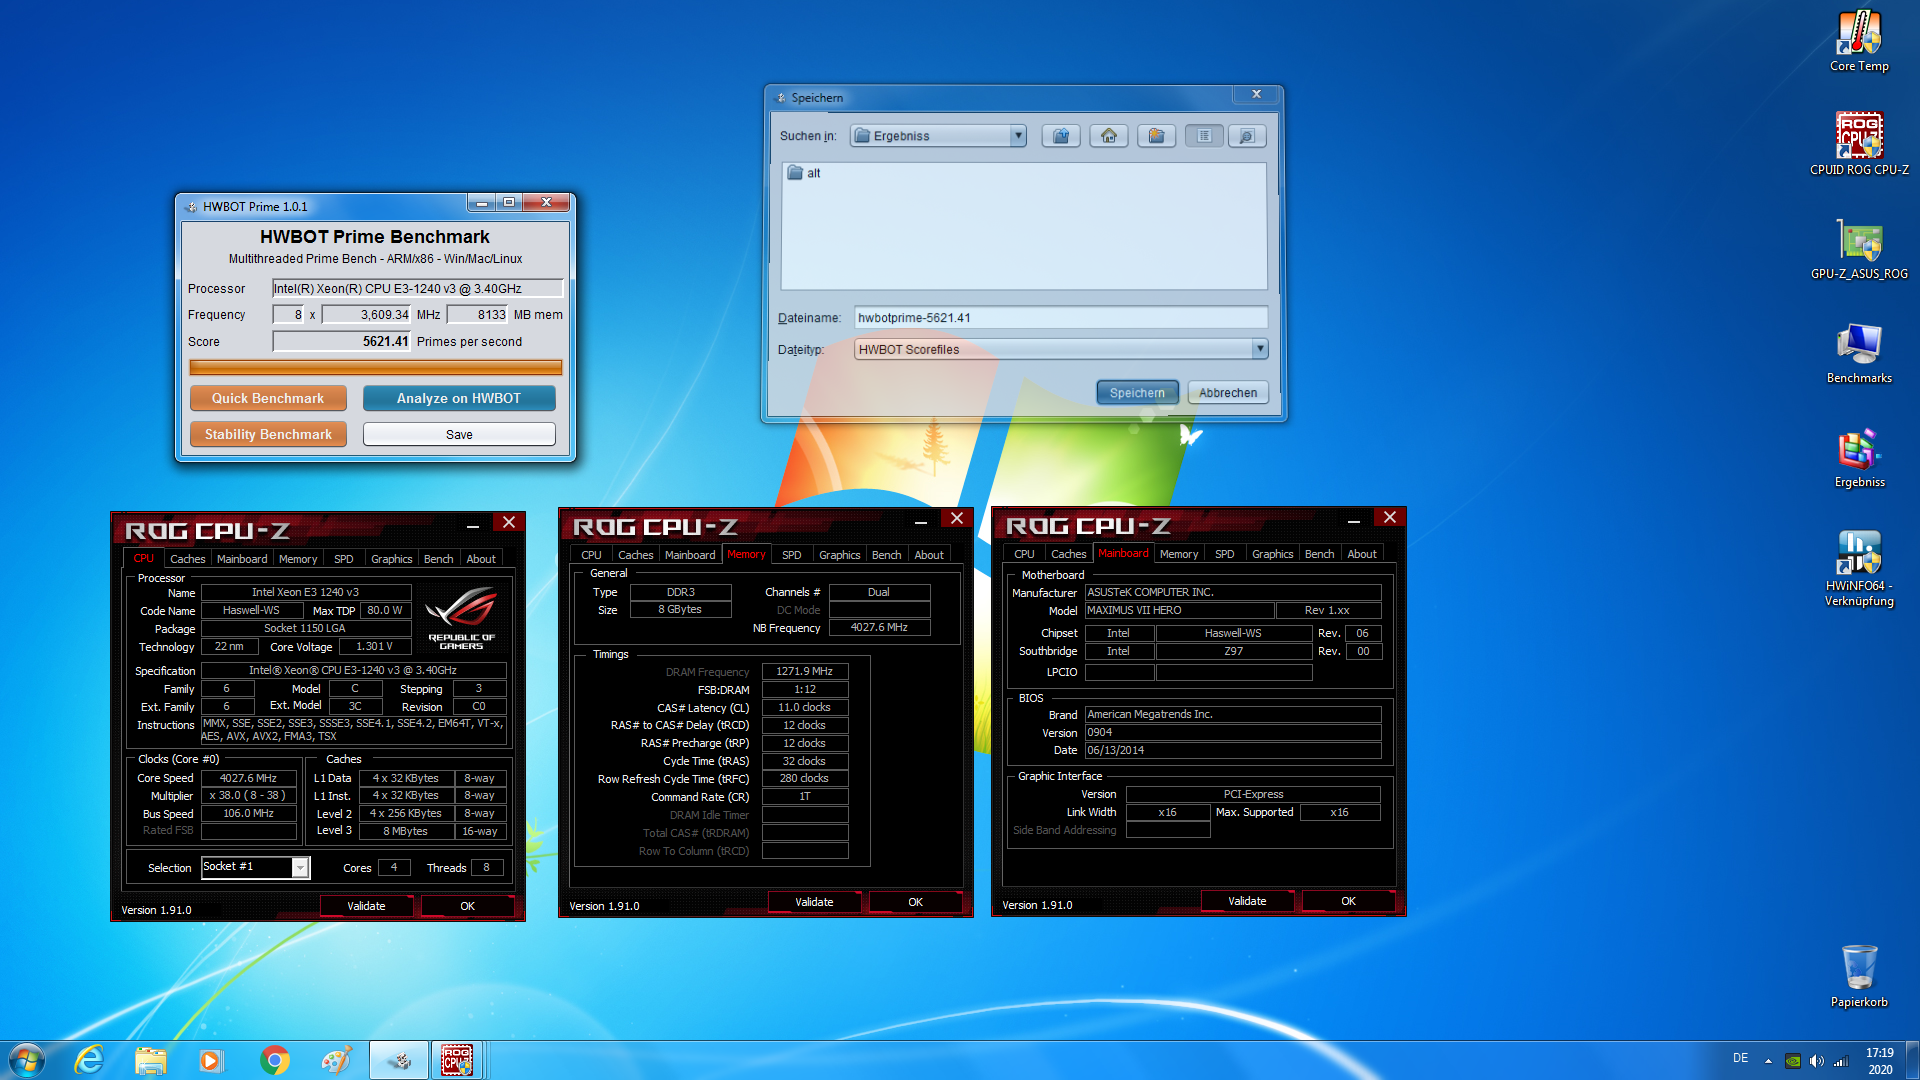This screenshot has height=1080, width=1920.
Task: Click the DE language indicator in taskbar
Action: [1740, 1058]
